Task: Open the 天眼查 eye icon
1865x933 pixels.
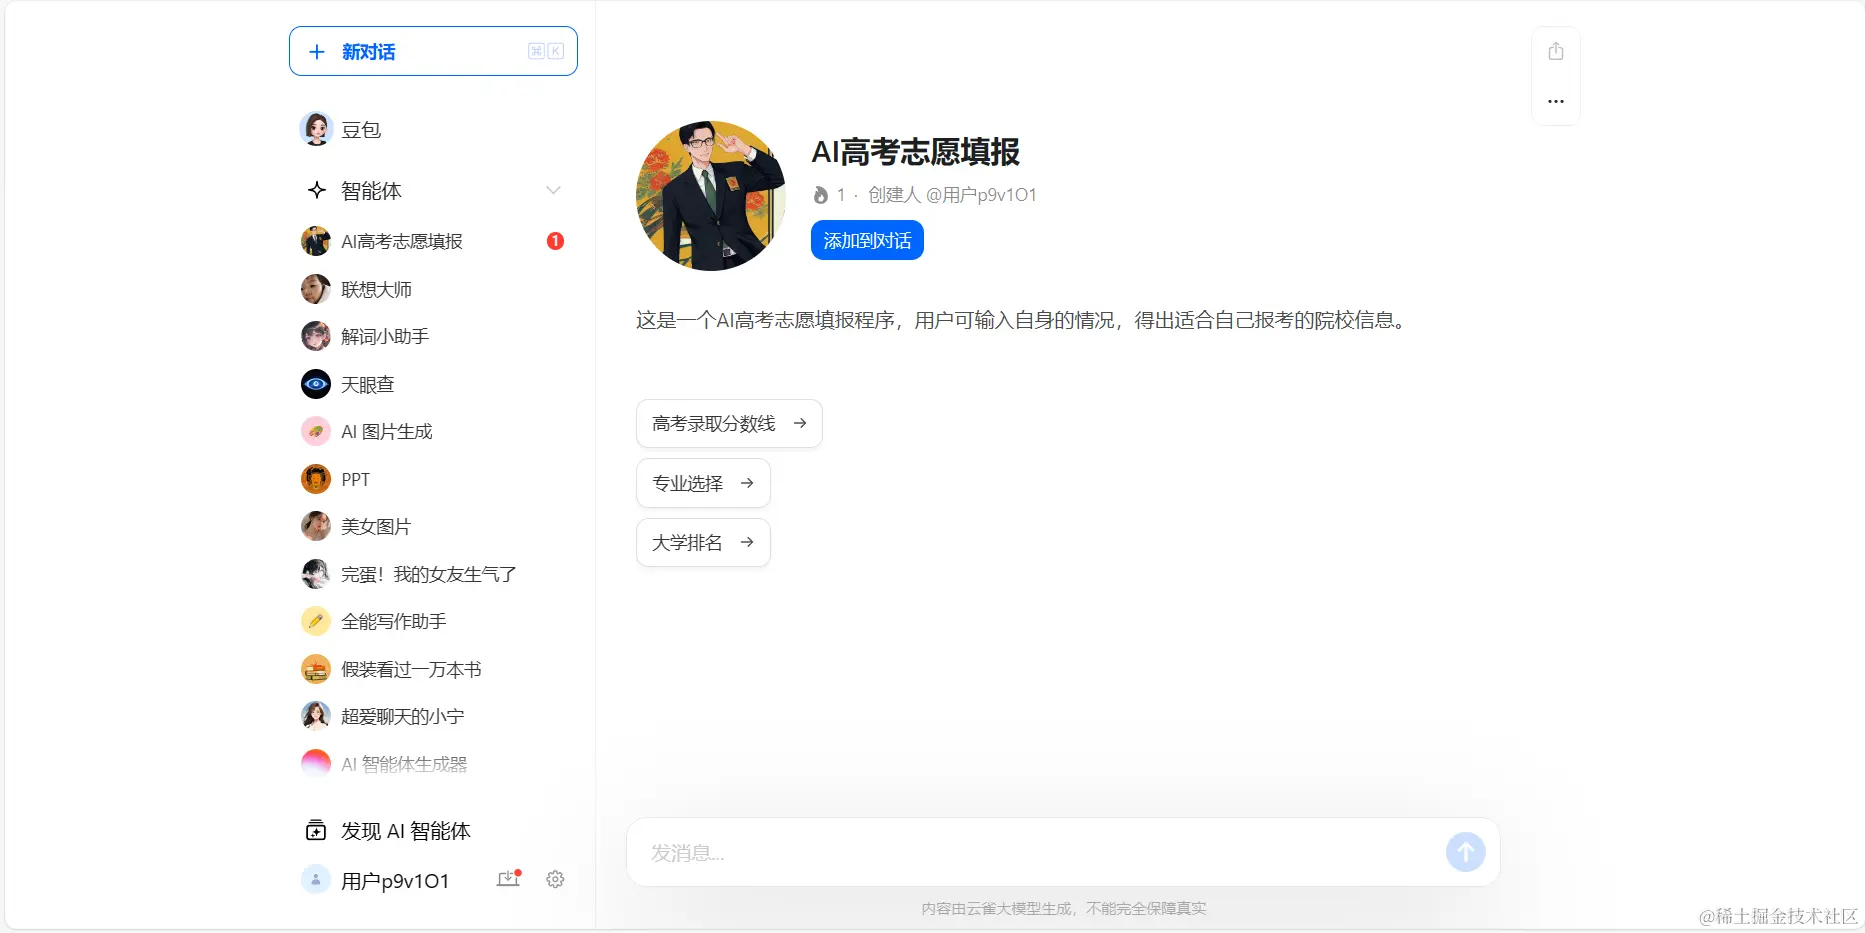Action: click(x=316, y=384)
